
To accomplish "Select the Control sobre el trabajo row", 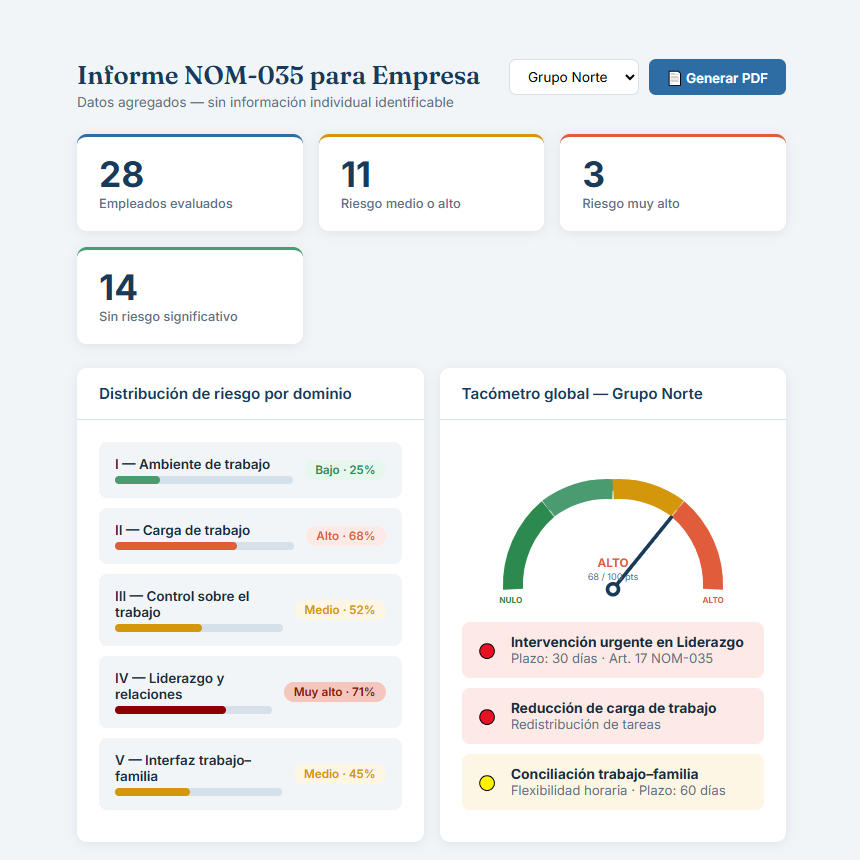I will click(250, 610).
